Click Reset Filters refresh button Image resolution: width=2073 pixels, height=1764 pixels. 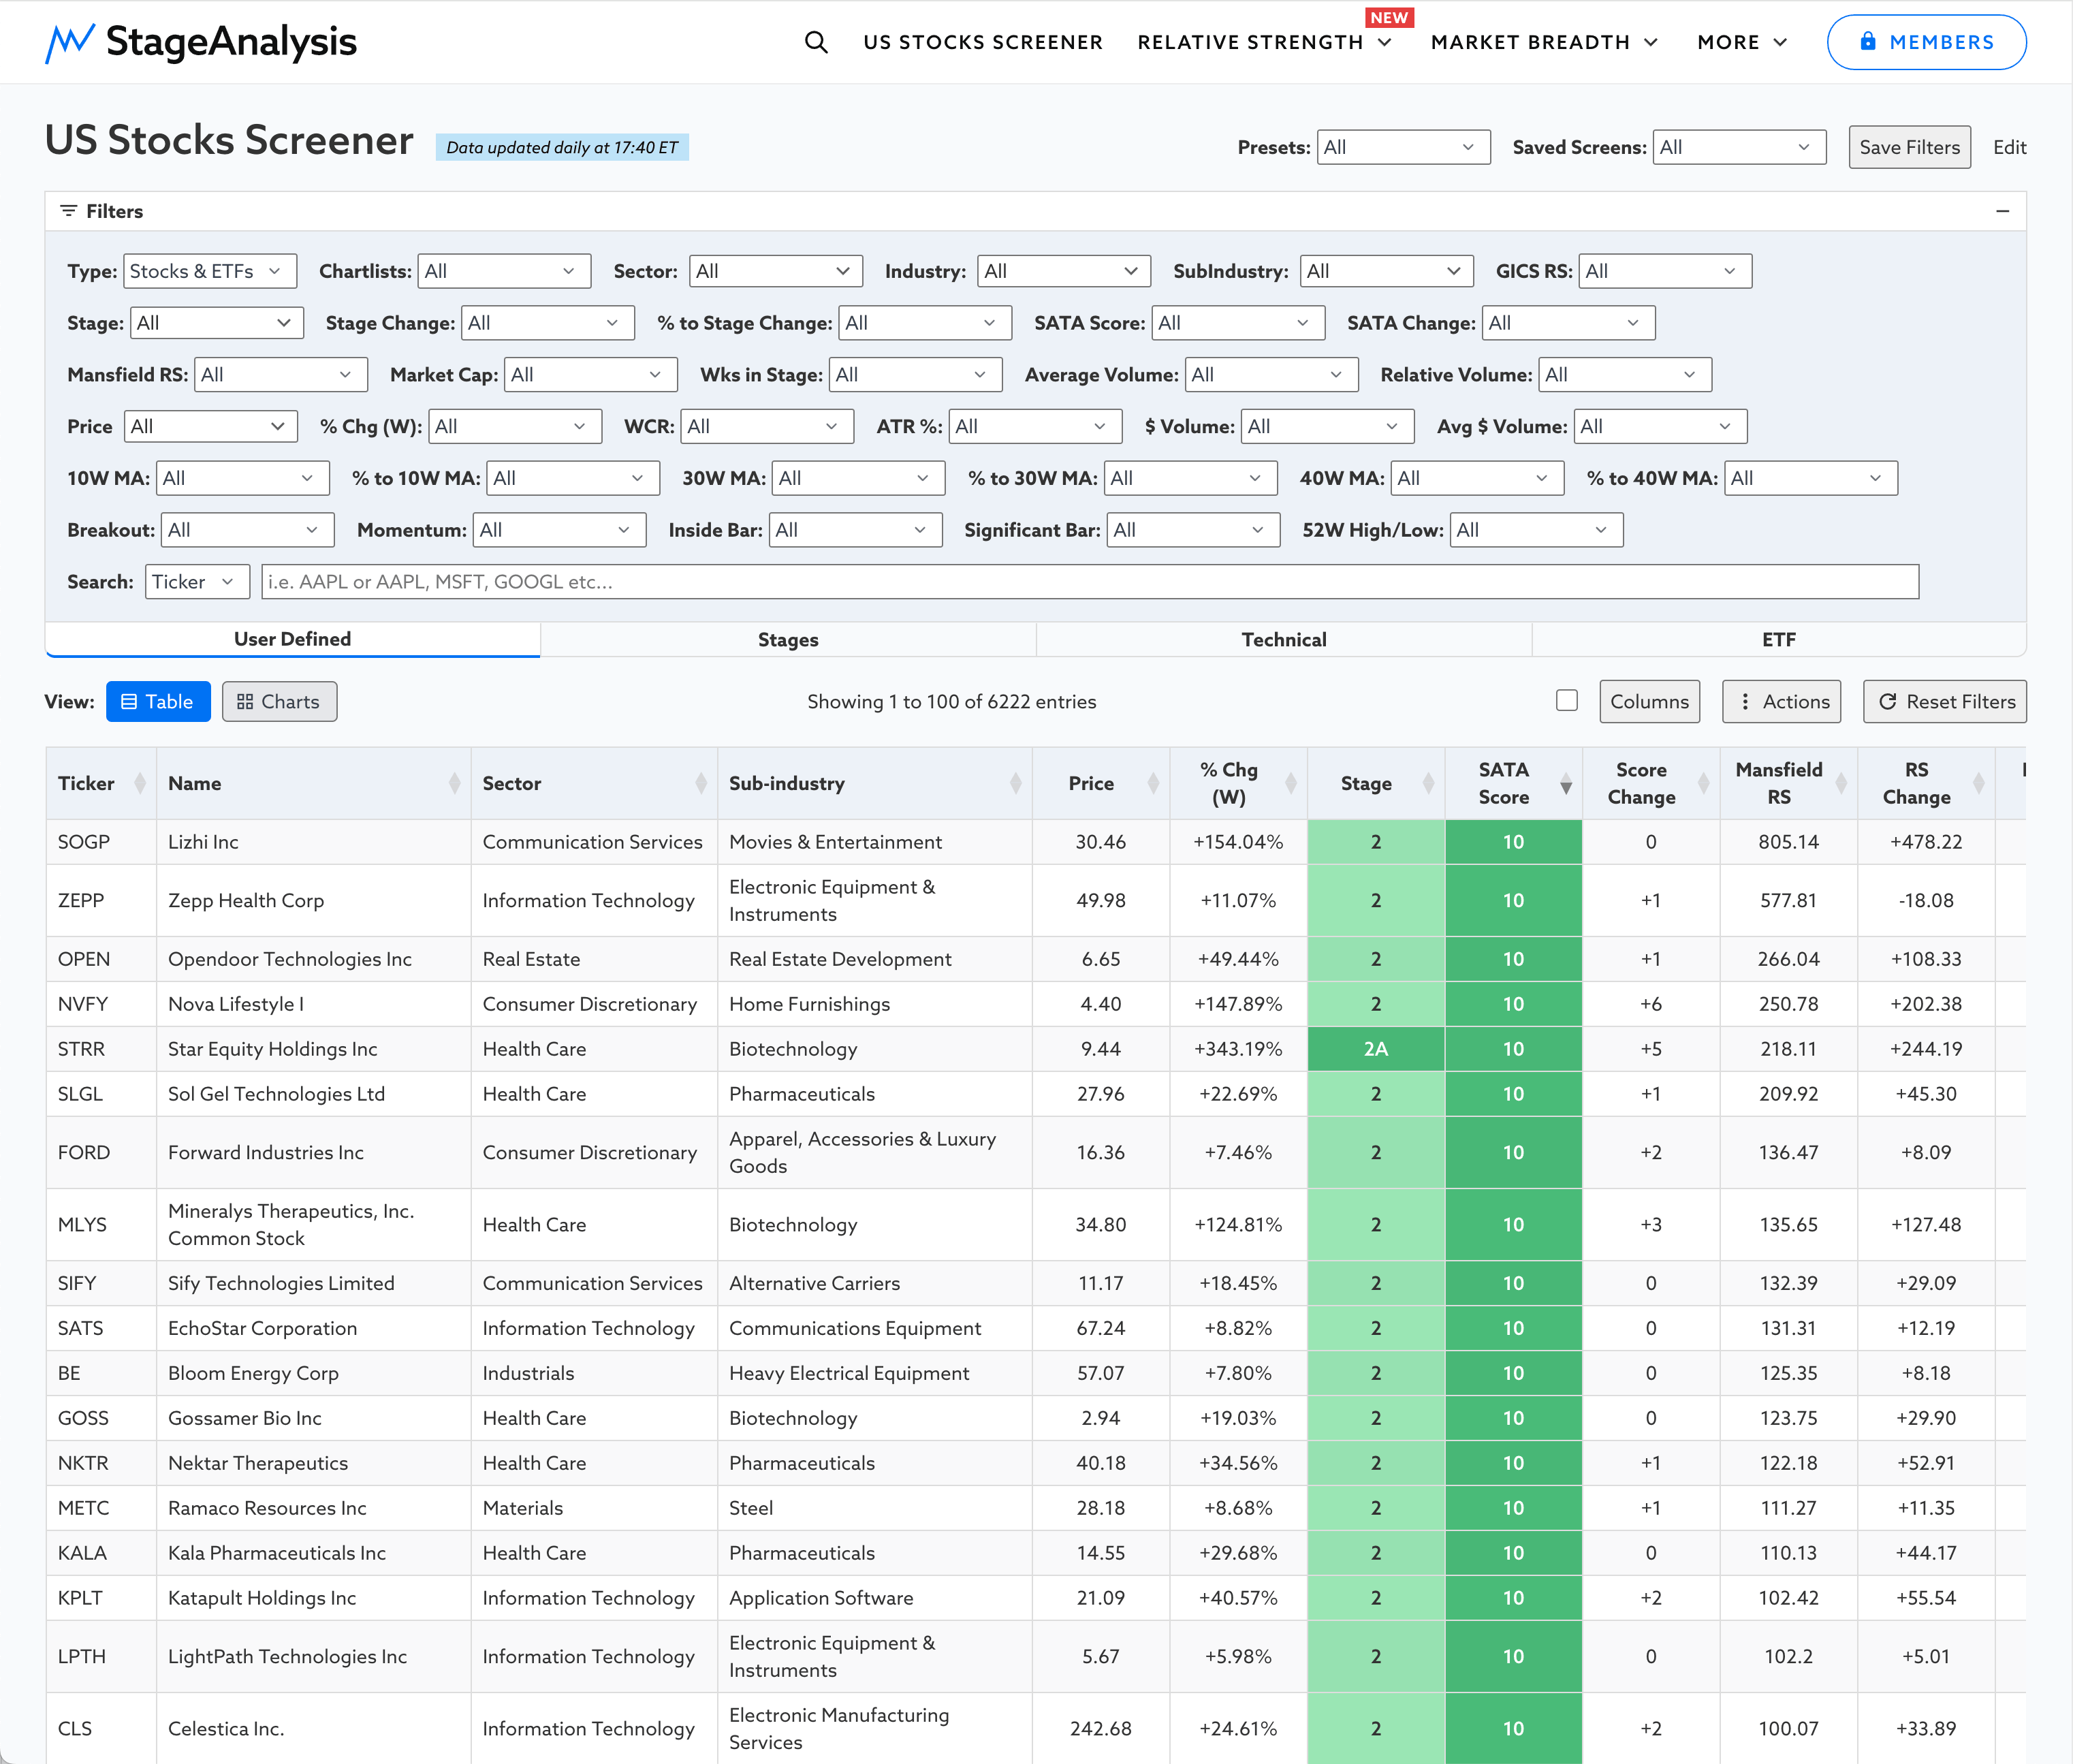pos(1945,702)
